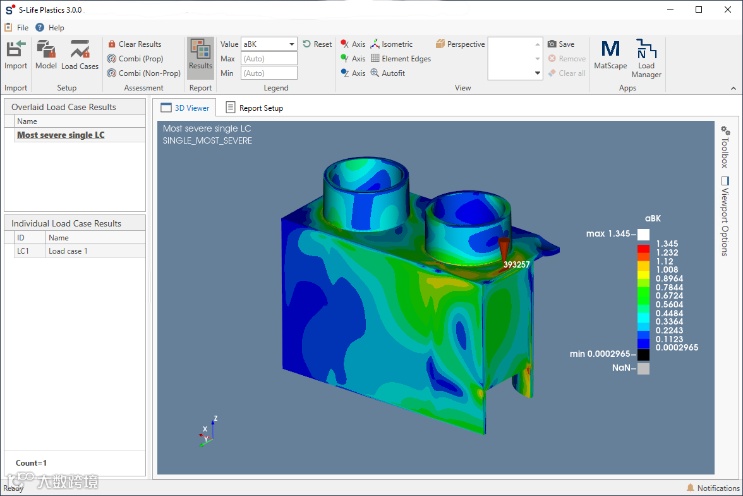
Task: Open the Toolbox side panel
Action: coord(725,147)
